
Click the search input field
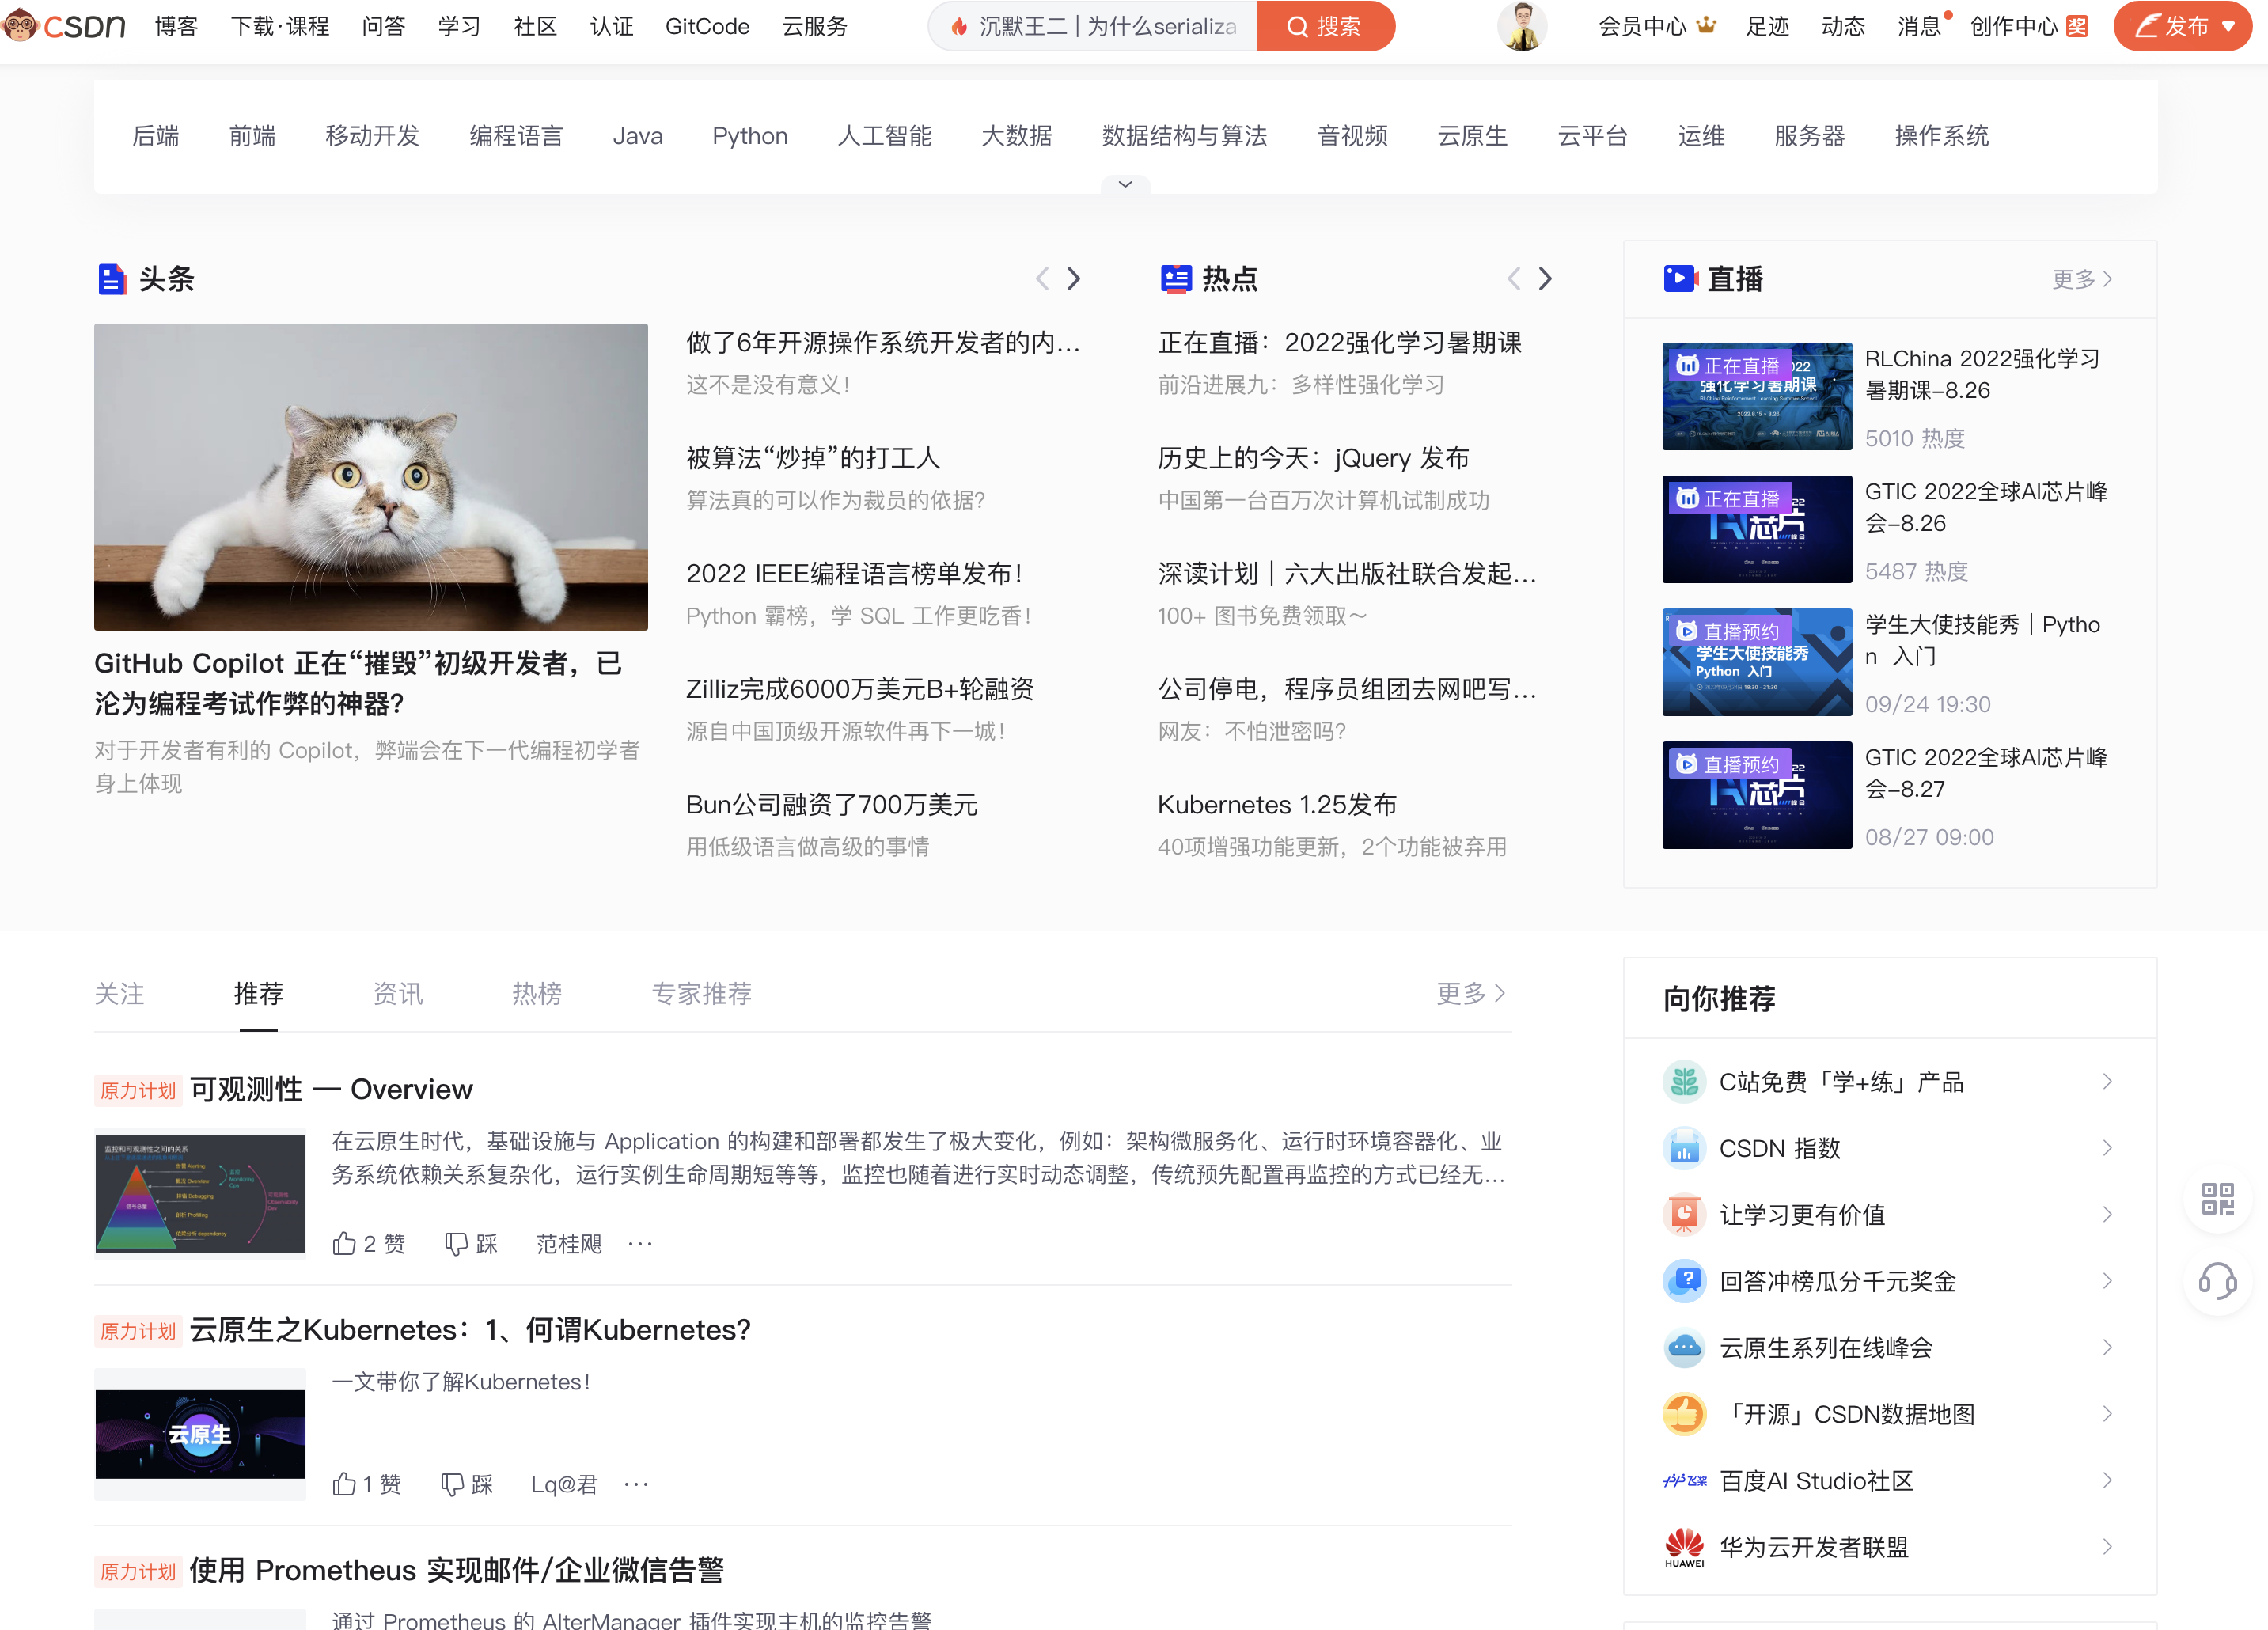pos(1092,26)
